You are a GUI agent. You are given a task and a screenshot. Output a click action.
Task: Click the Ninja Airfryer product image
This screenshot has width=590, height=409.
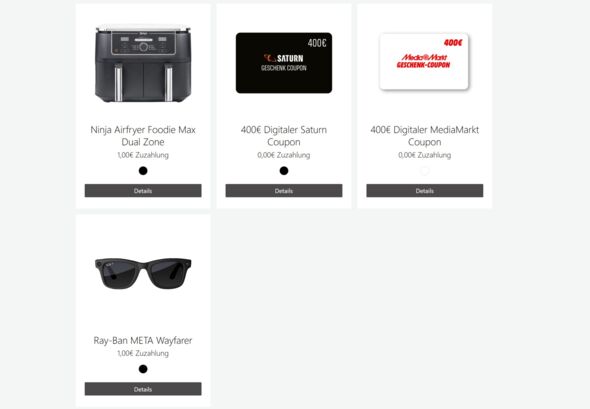pos(143,64)
